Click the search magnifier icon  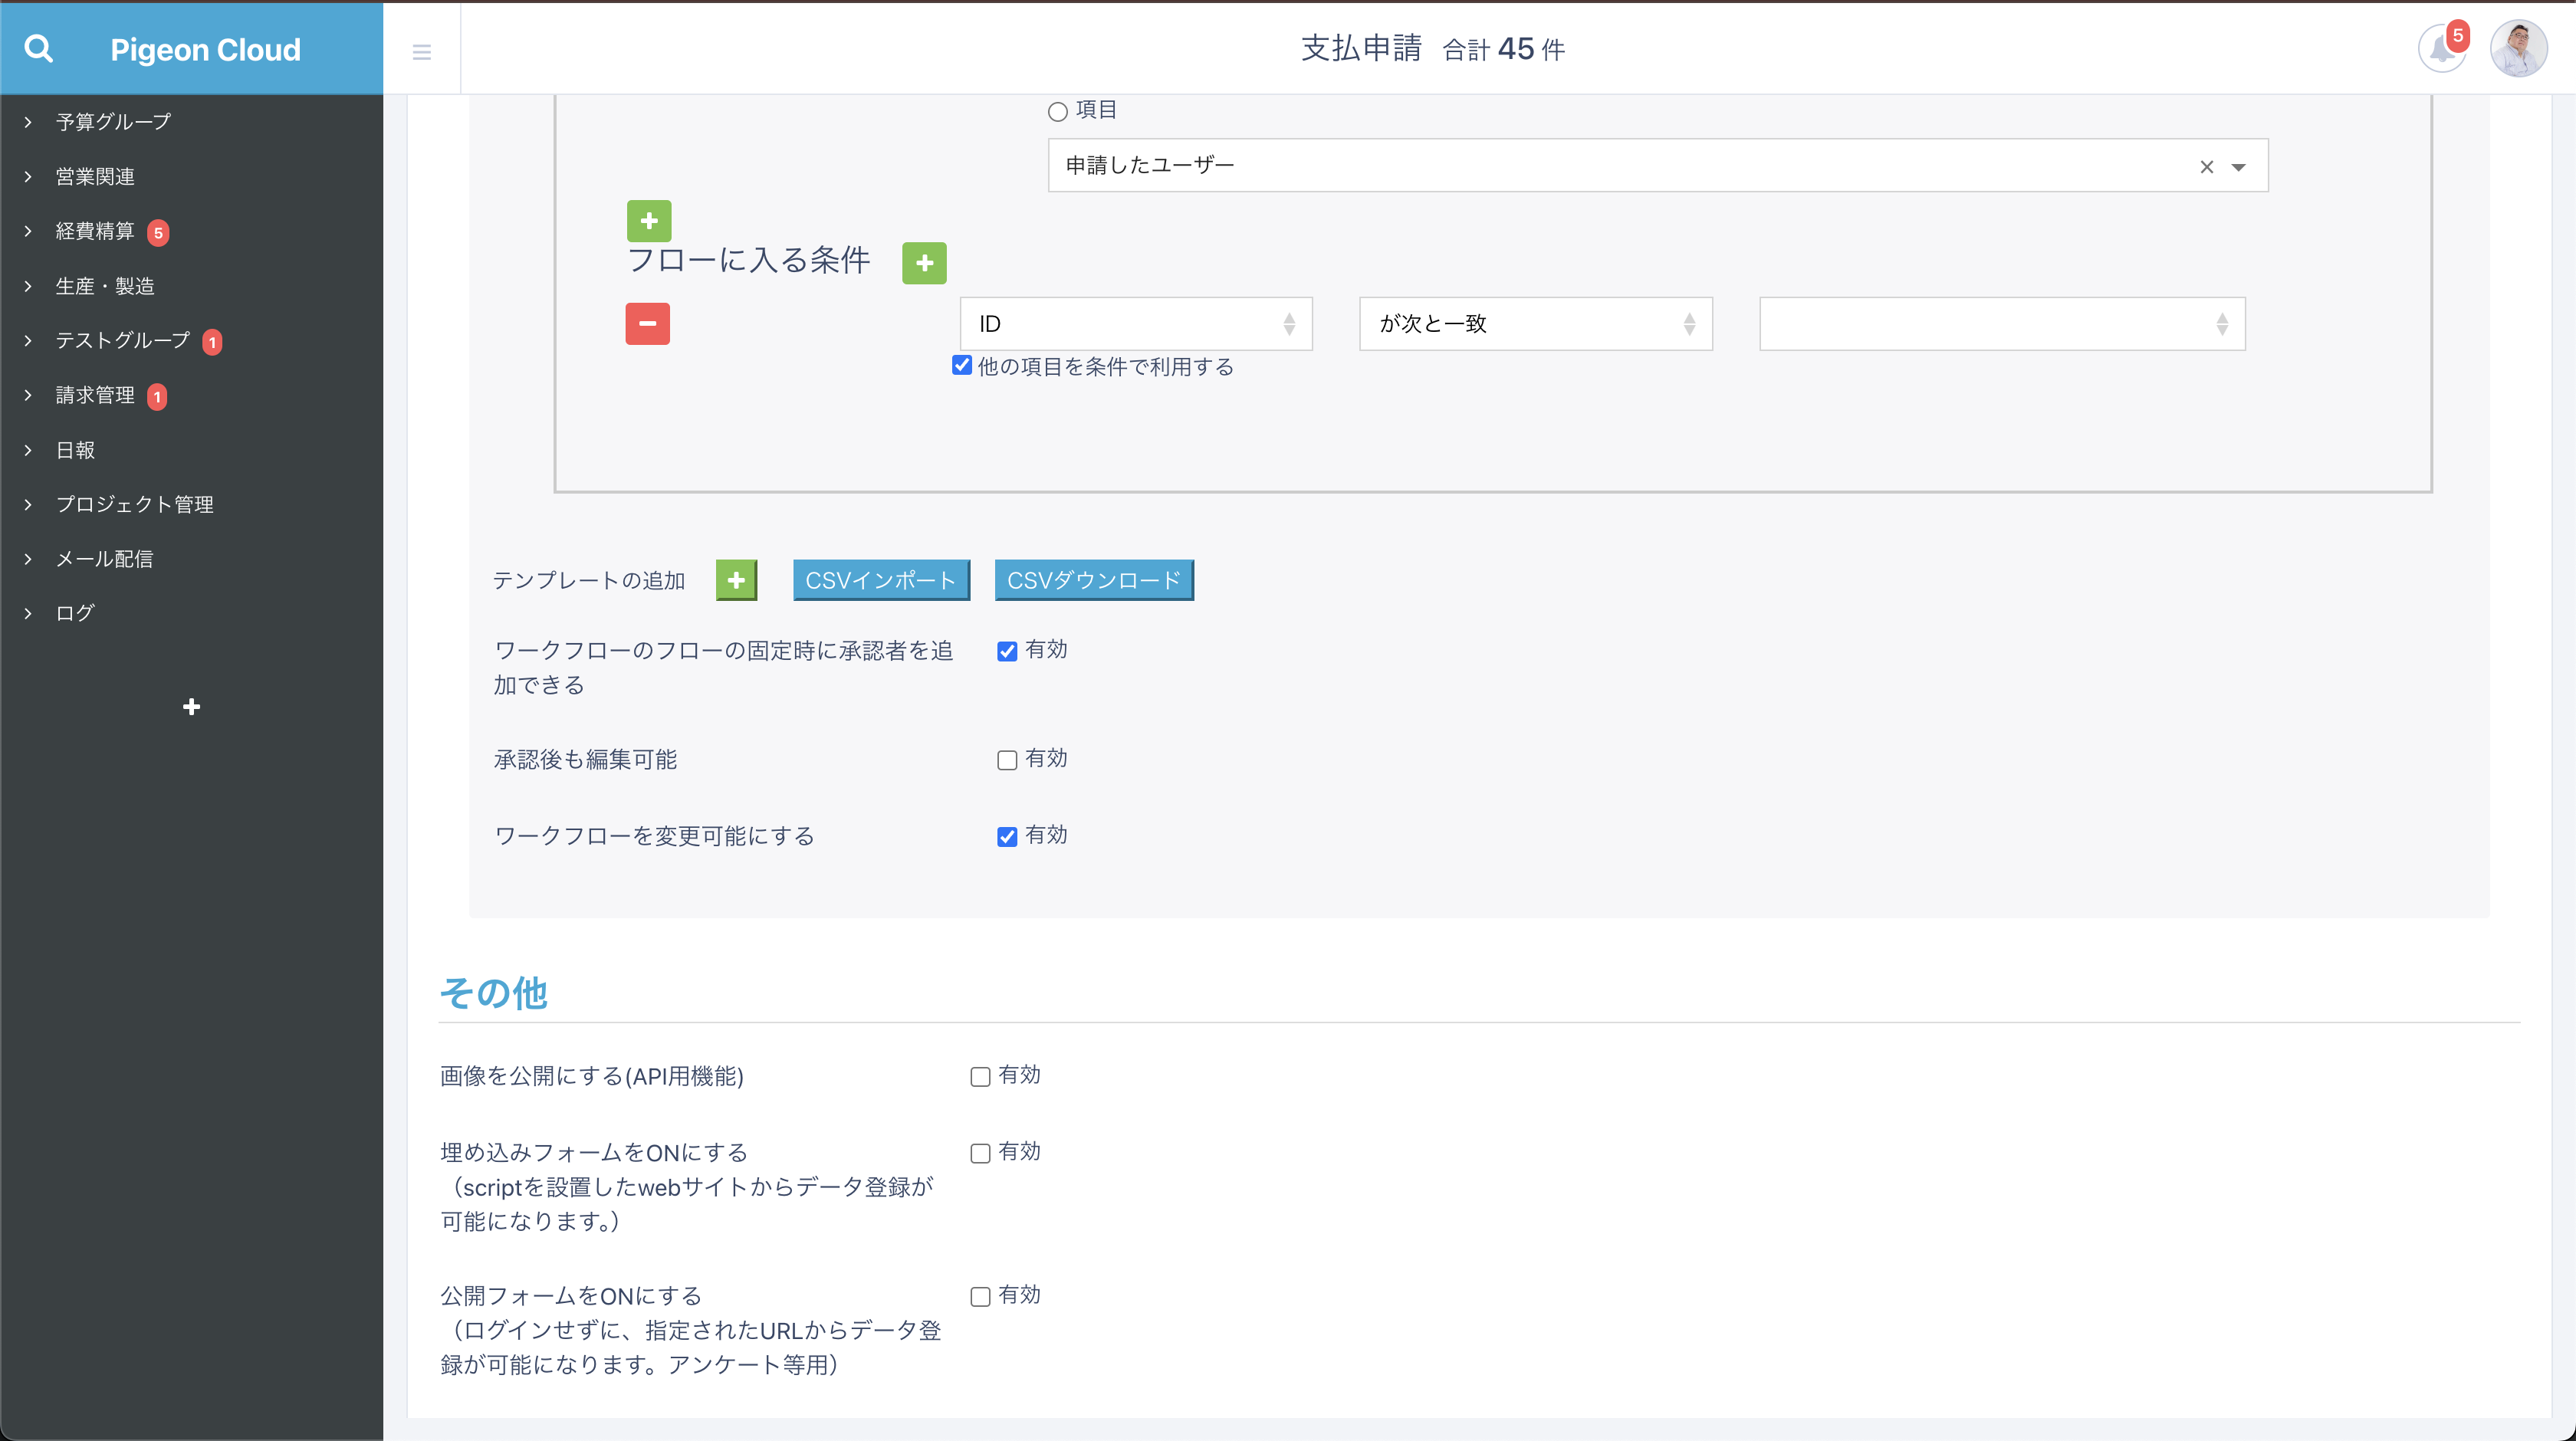click(38, 48)
